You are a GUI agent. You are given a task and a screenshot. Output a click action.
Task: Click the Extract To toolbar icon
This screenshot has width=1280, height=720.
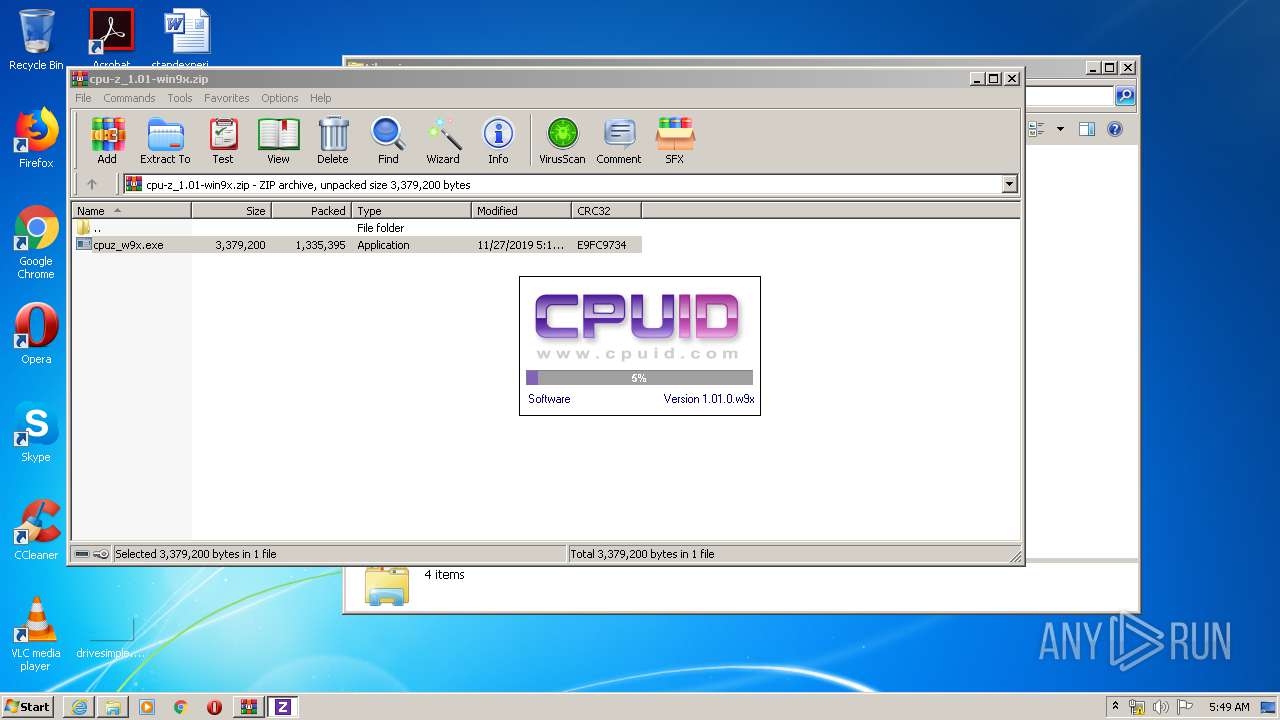tap(165, 140)
